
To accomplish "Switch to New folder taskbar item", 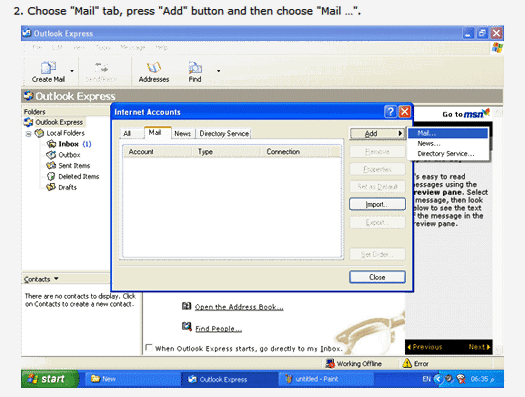I will pos(132,379).
